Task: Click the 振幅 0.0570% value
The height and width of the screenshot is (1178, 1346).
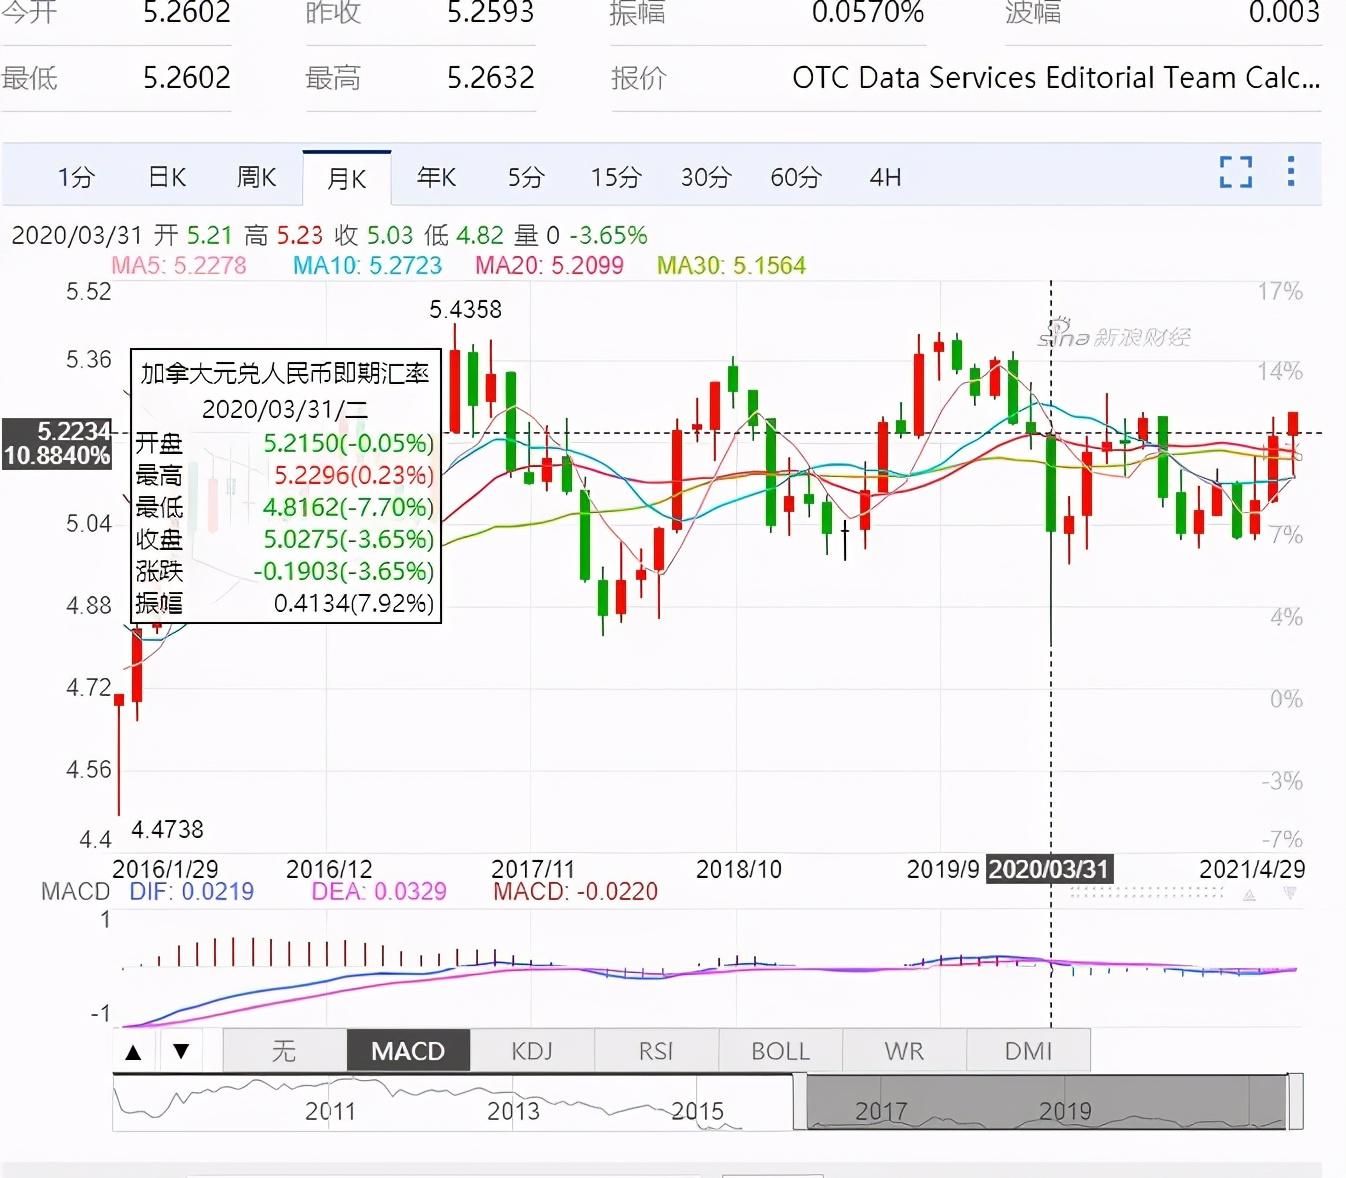Action: coord(868,12)
